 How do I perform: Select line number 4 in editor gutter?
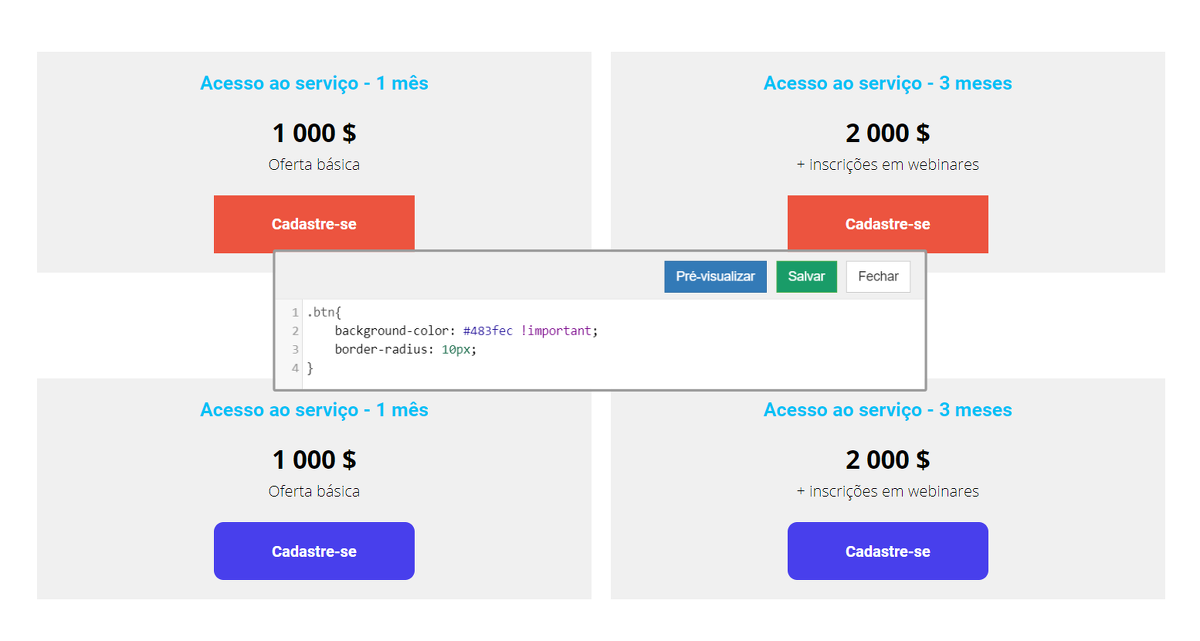[295, 369]
